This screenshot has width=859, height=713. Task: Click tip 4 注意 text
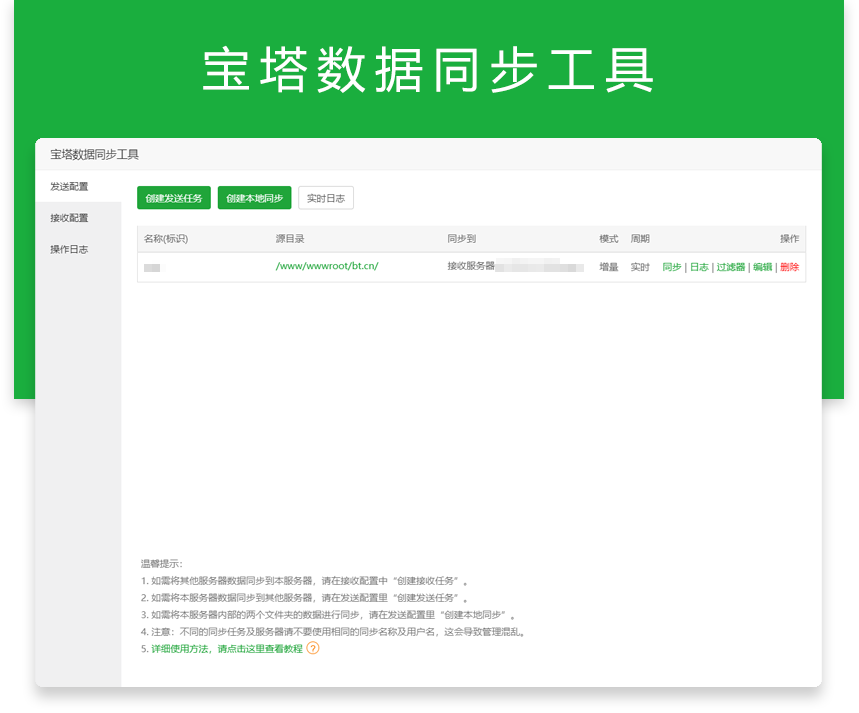point(333,632)
